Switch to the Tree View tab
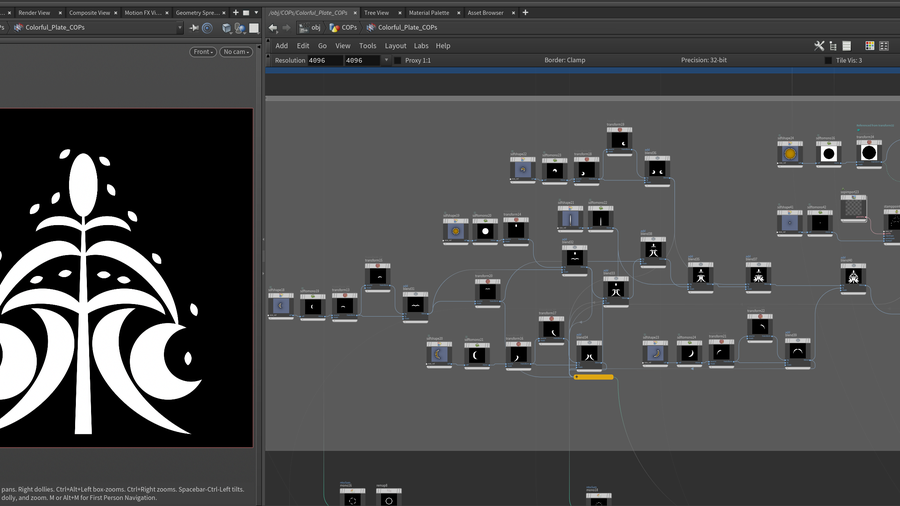This screenshot has height=506, width=900. (x=376, y=13)
